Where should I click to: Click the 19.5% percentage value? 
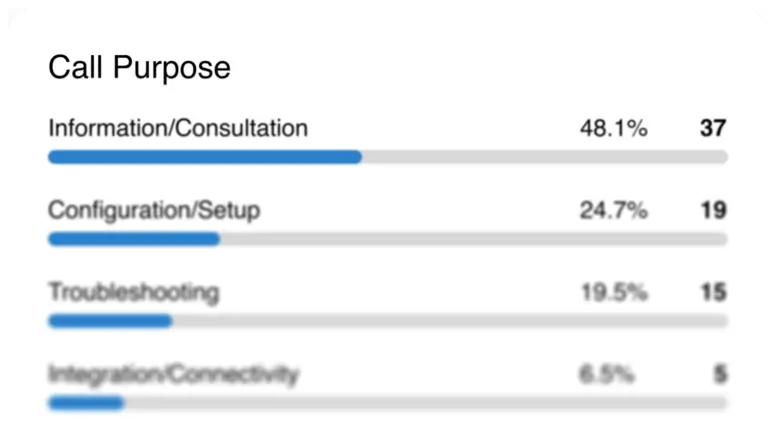point(613,293)
